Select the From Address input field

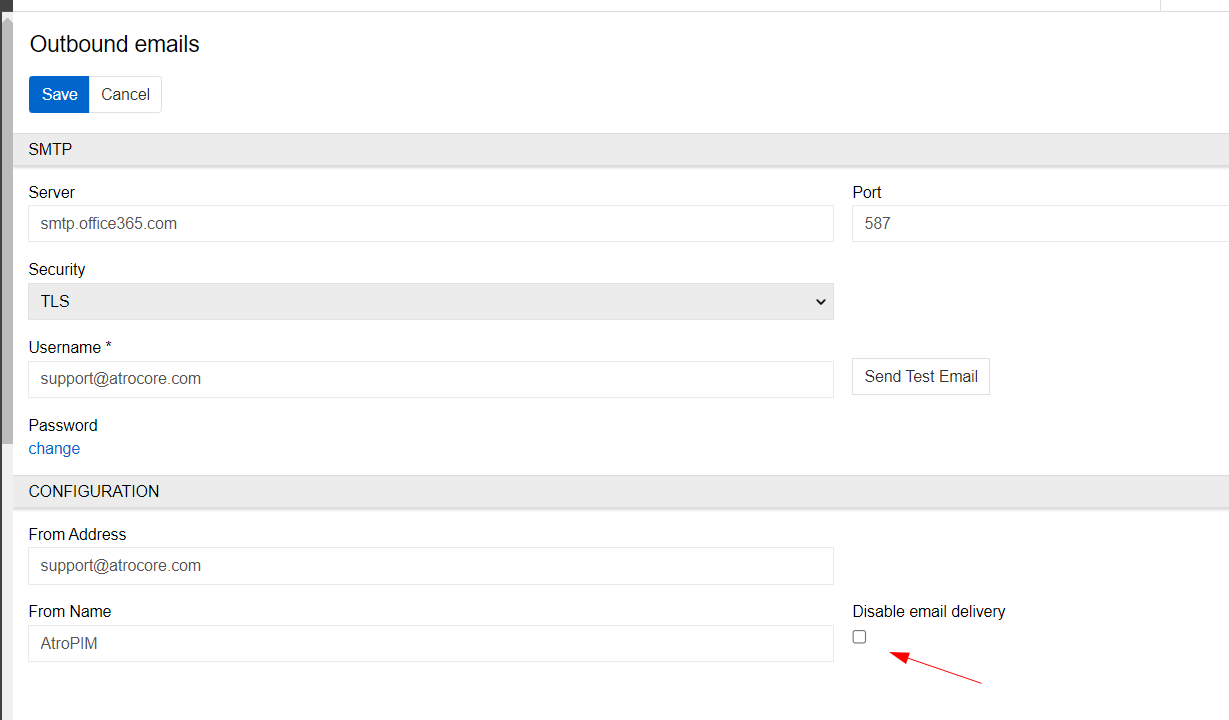(x=430, y=566)
